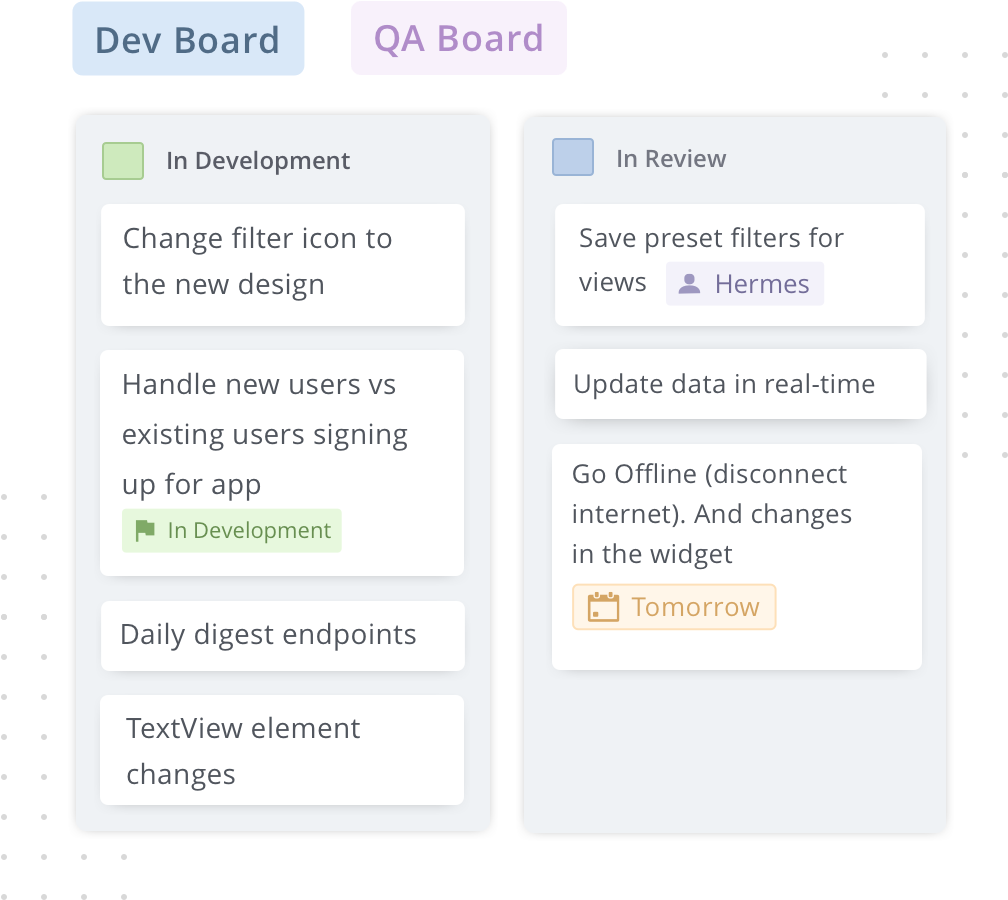
Task: Open the Go Offline widget card
Action: tap(737, 557)
